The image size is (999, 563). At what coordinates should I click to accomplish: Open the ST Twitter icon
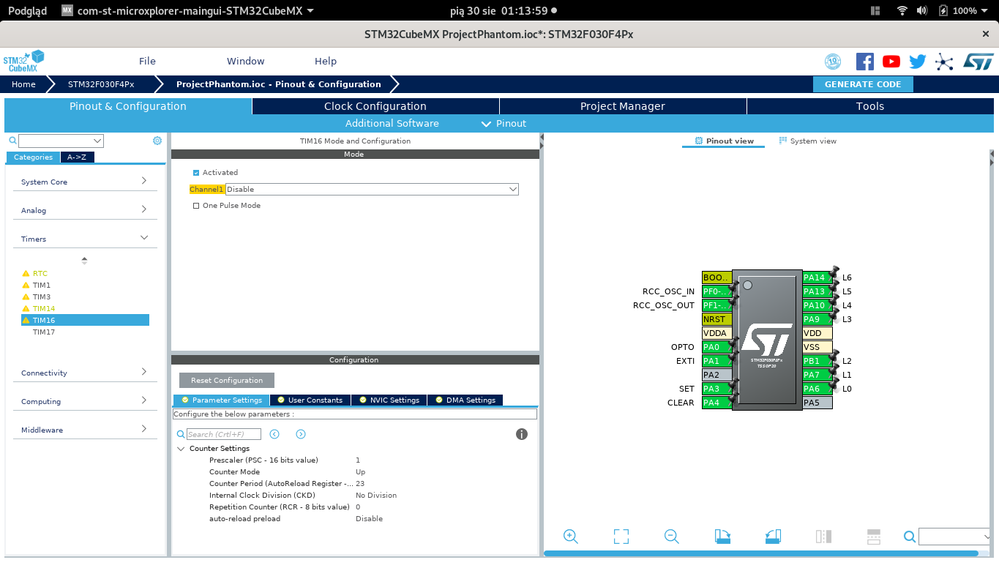pyautogui.click(x=917, y=62)
